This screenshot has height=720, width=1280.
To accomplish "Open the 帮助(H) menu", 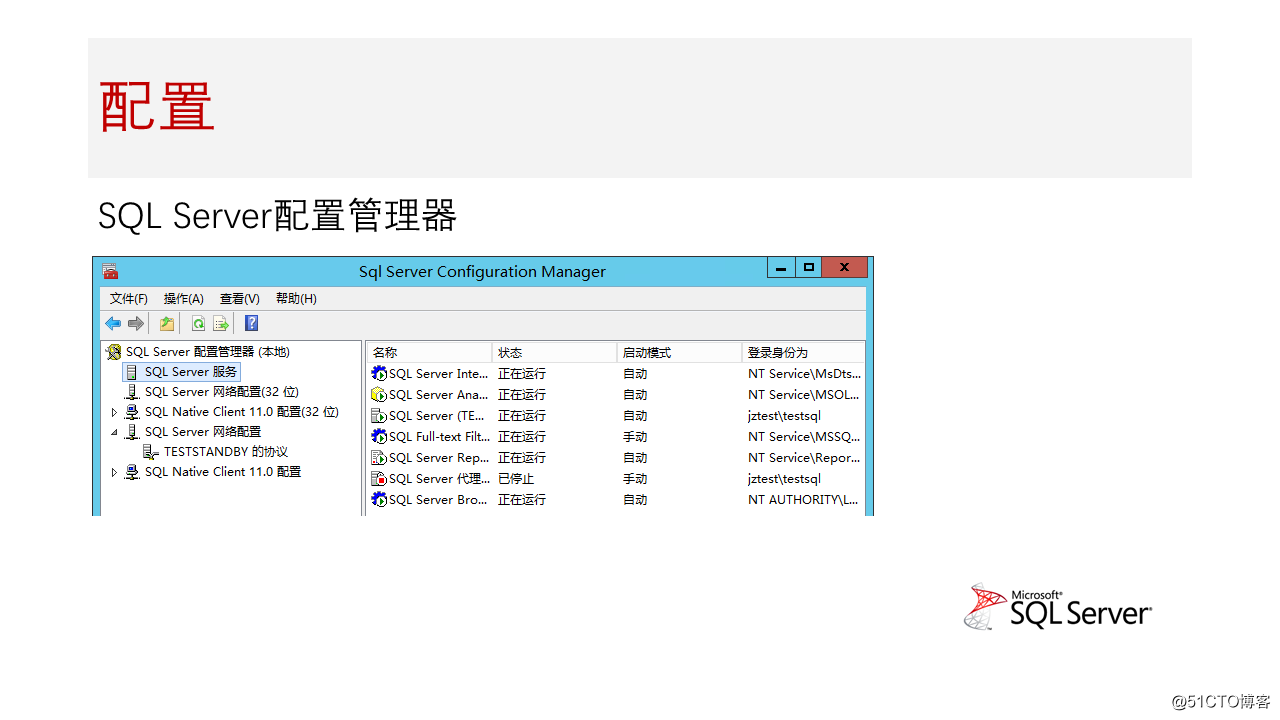I will coord(296,299).
